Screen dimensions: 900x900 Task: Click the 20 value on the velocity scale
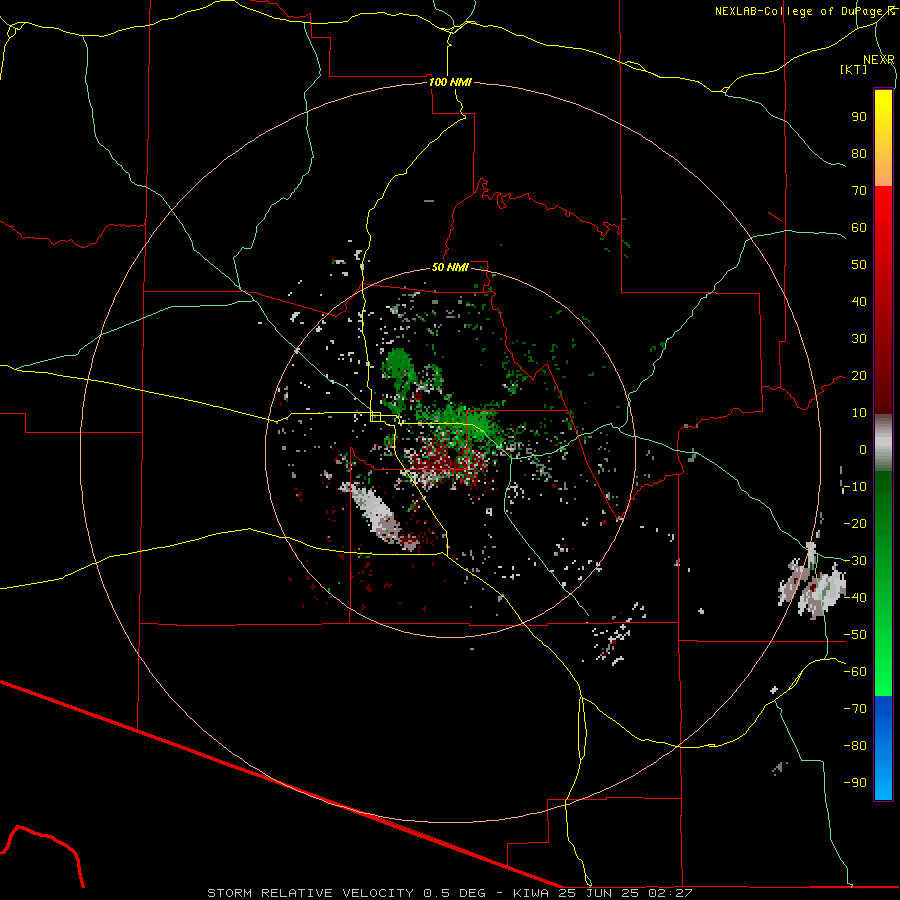pos(859,376)
